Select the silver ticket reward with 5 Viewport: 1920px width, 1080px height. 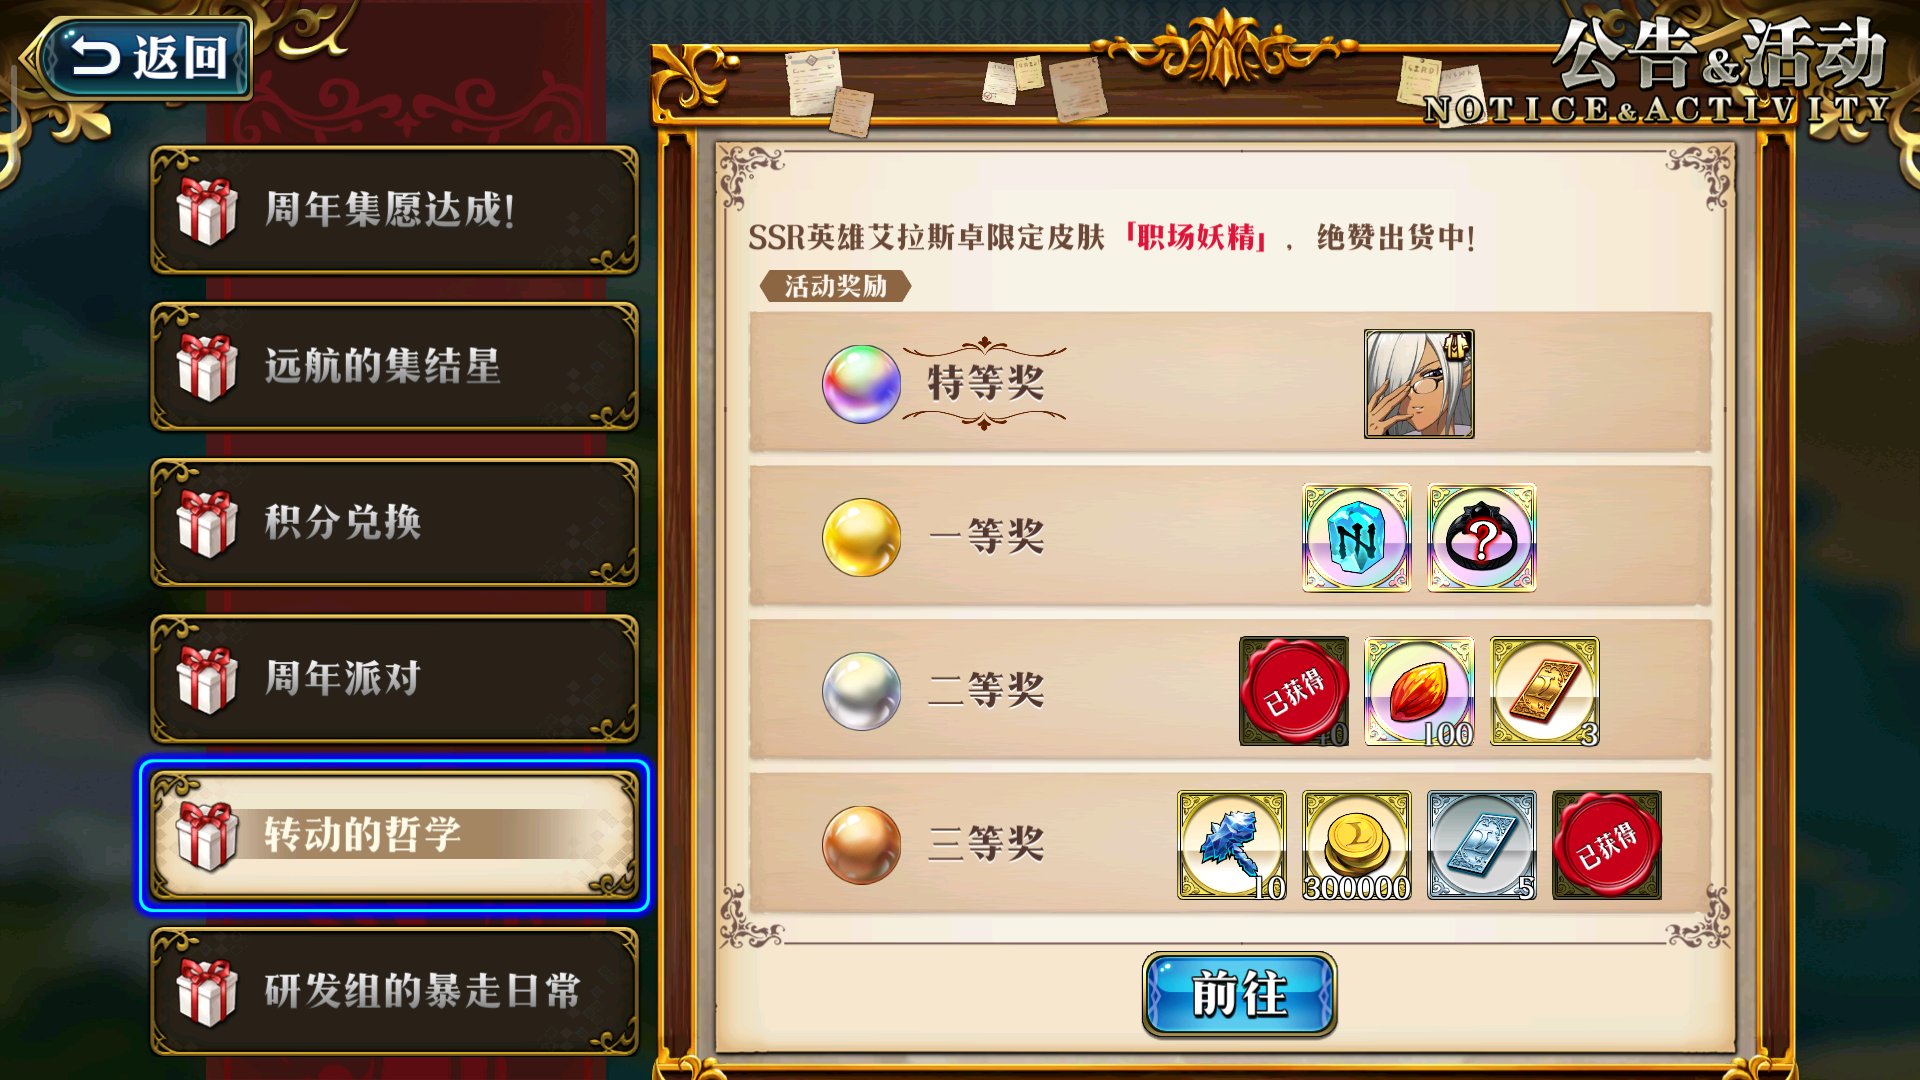tap(1482, 845)
